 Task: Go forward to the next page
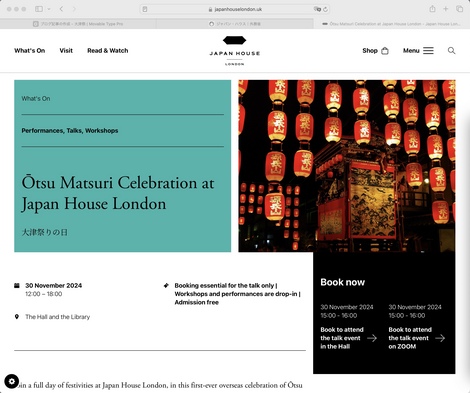click(74, 9)
